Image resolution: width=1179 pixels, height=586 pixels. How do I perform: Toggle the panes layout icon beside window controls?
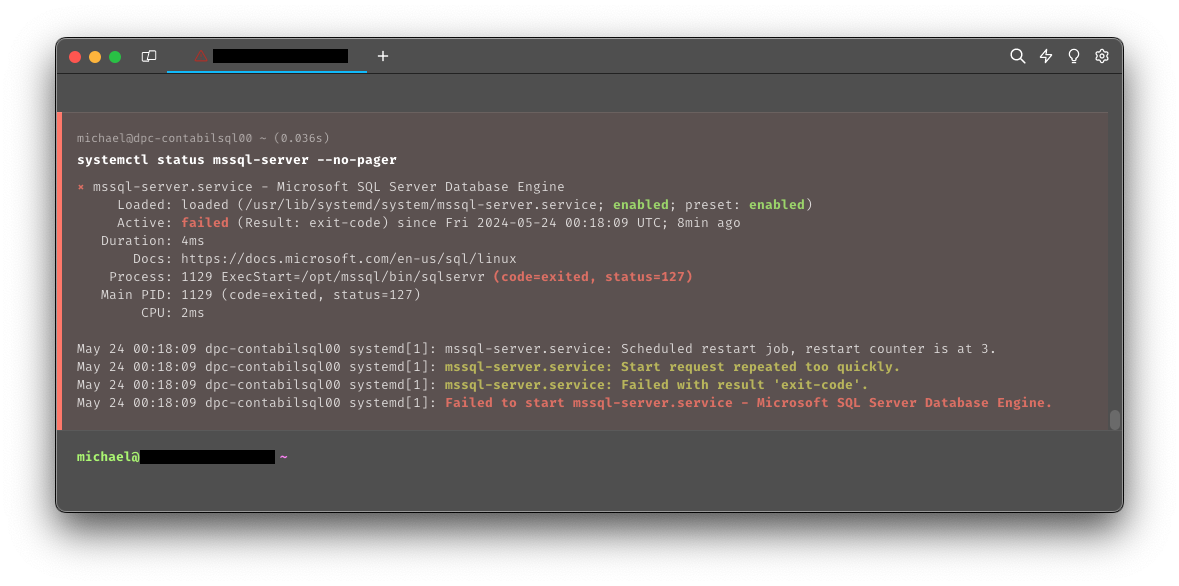pyautogui.click(x=149, y=56)
